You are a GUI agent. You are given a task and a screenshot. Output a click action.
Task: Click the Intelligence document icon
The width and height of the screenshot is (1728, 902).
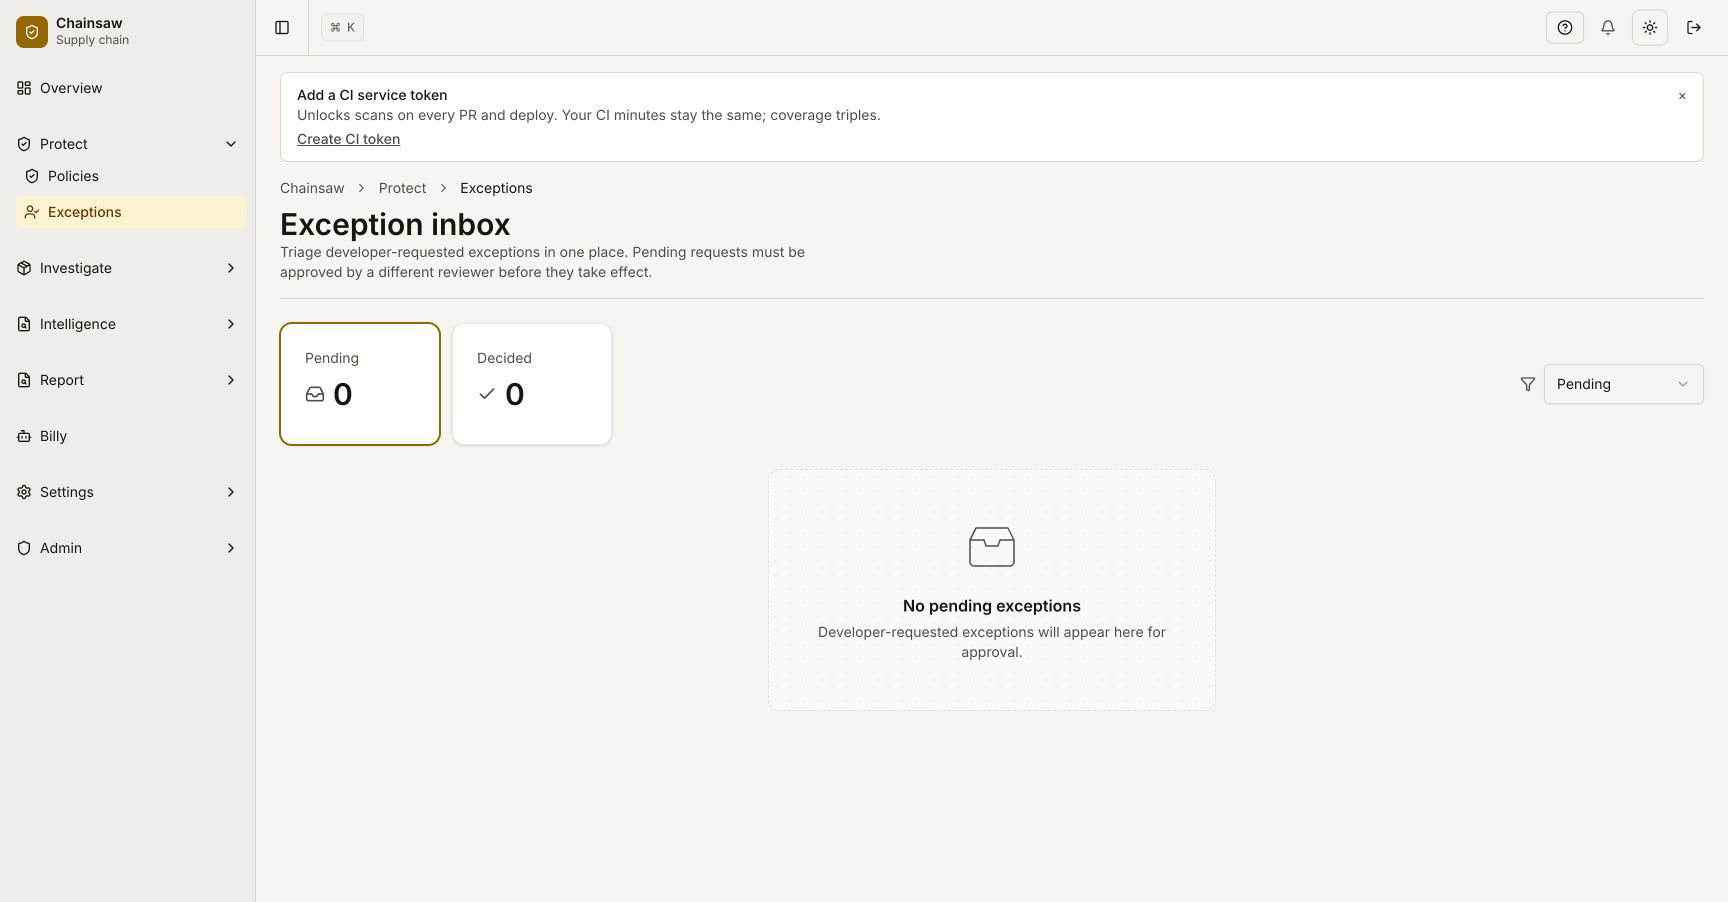pyautogui.click(x=24, y=324)
